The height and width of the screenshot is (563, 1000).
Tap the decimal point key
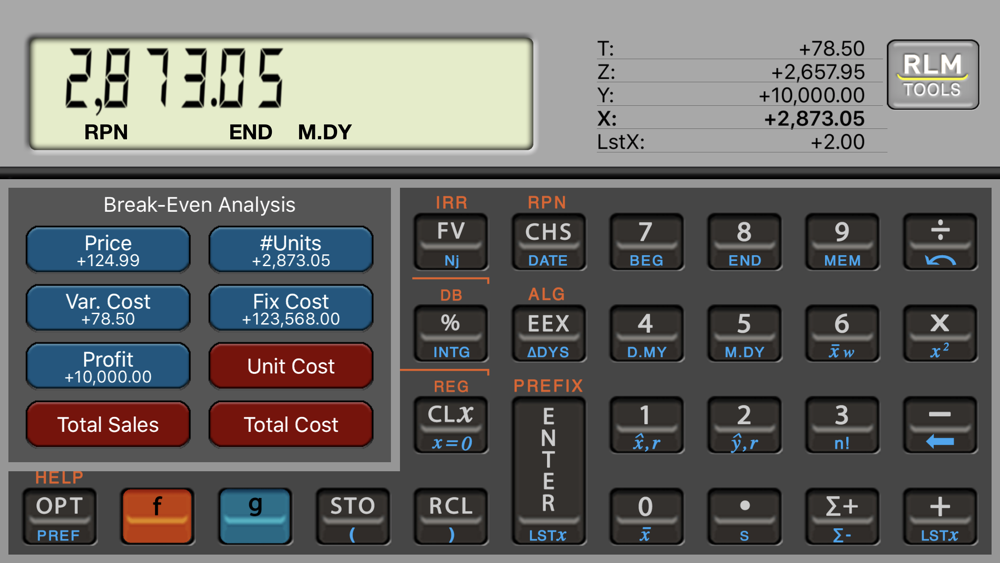pyautogui.click(x=744, y=516)
